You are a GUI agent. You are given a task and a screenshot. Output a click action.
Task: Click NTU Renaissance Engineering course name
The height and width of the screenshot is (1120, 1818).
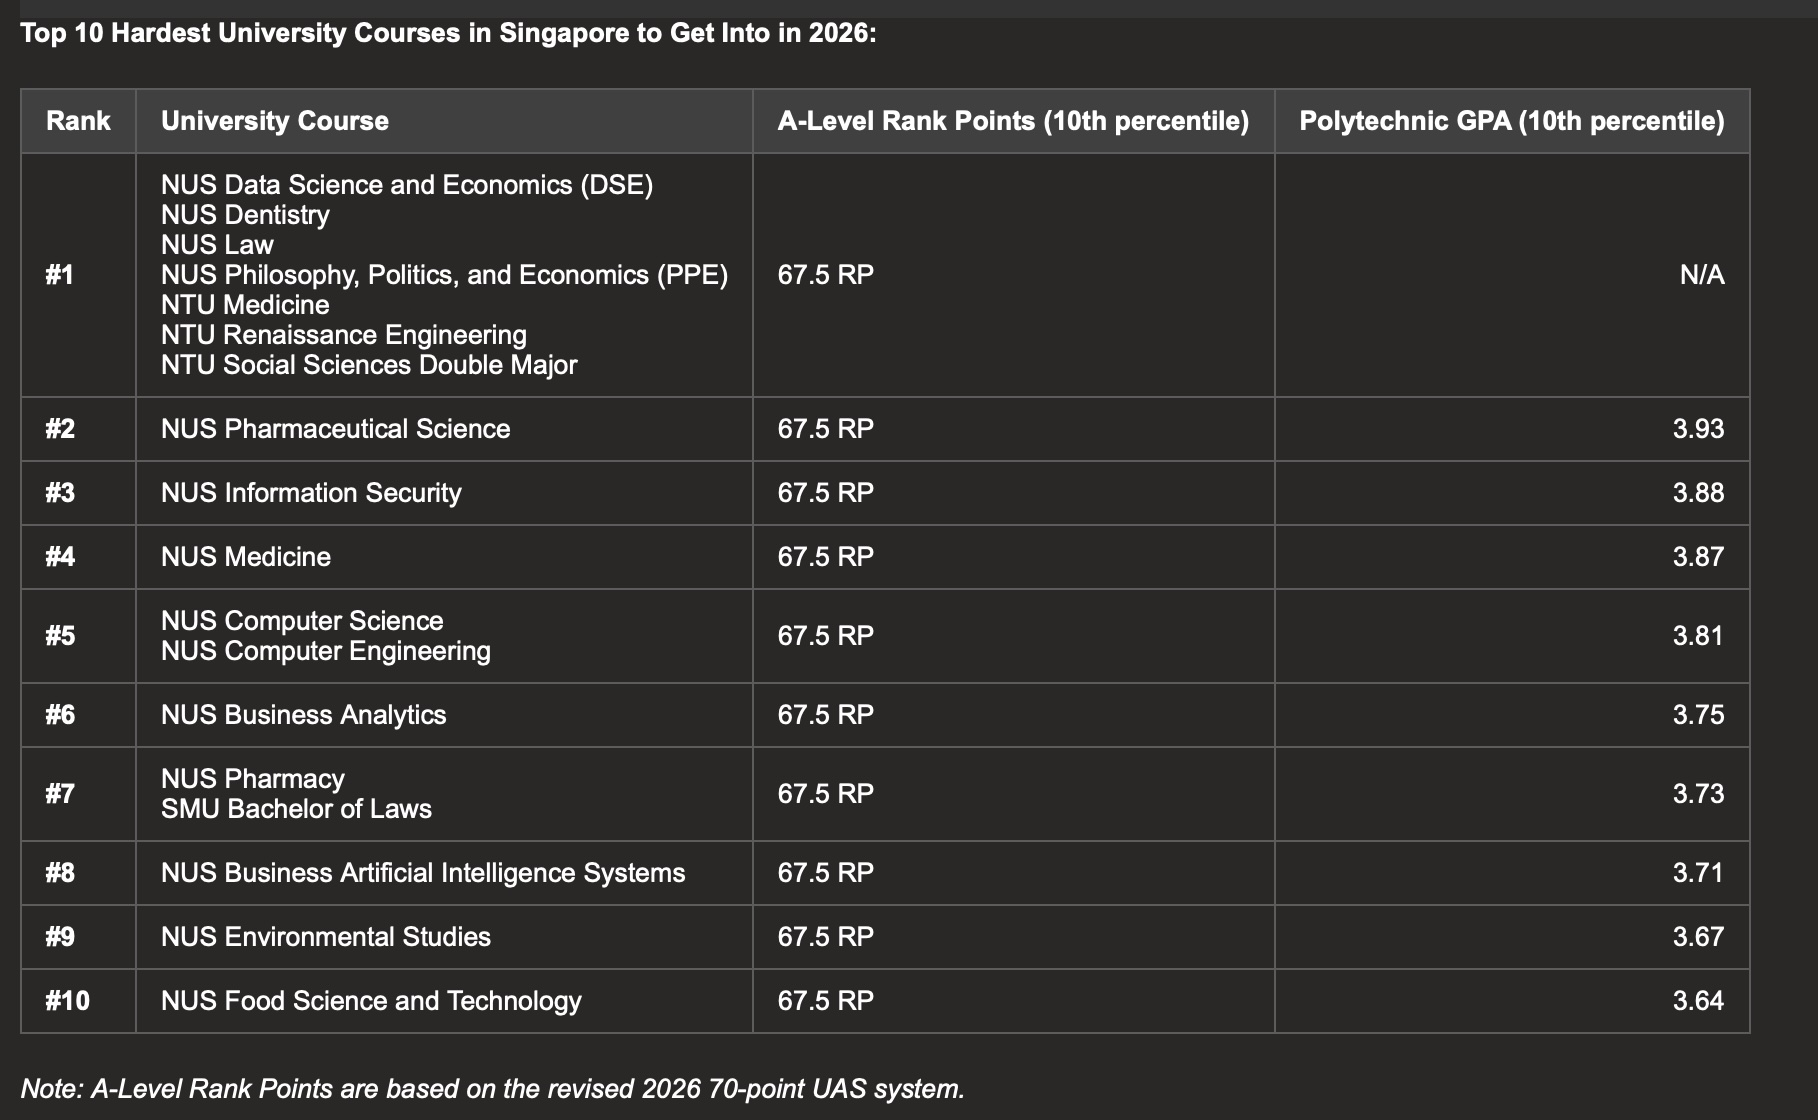[x=344, y=335]
